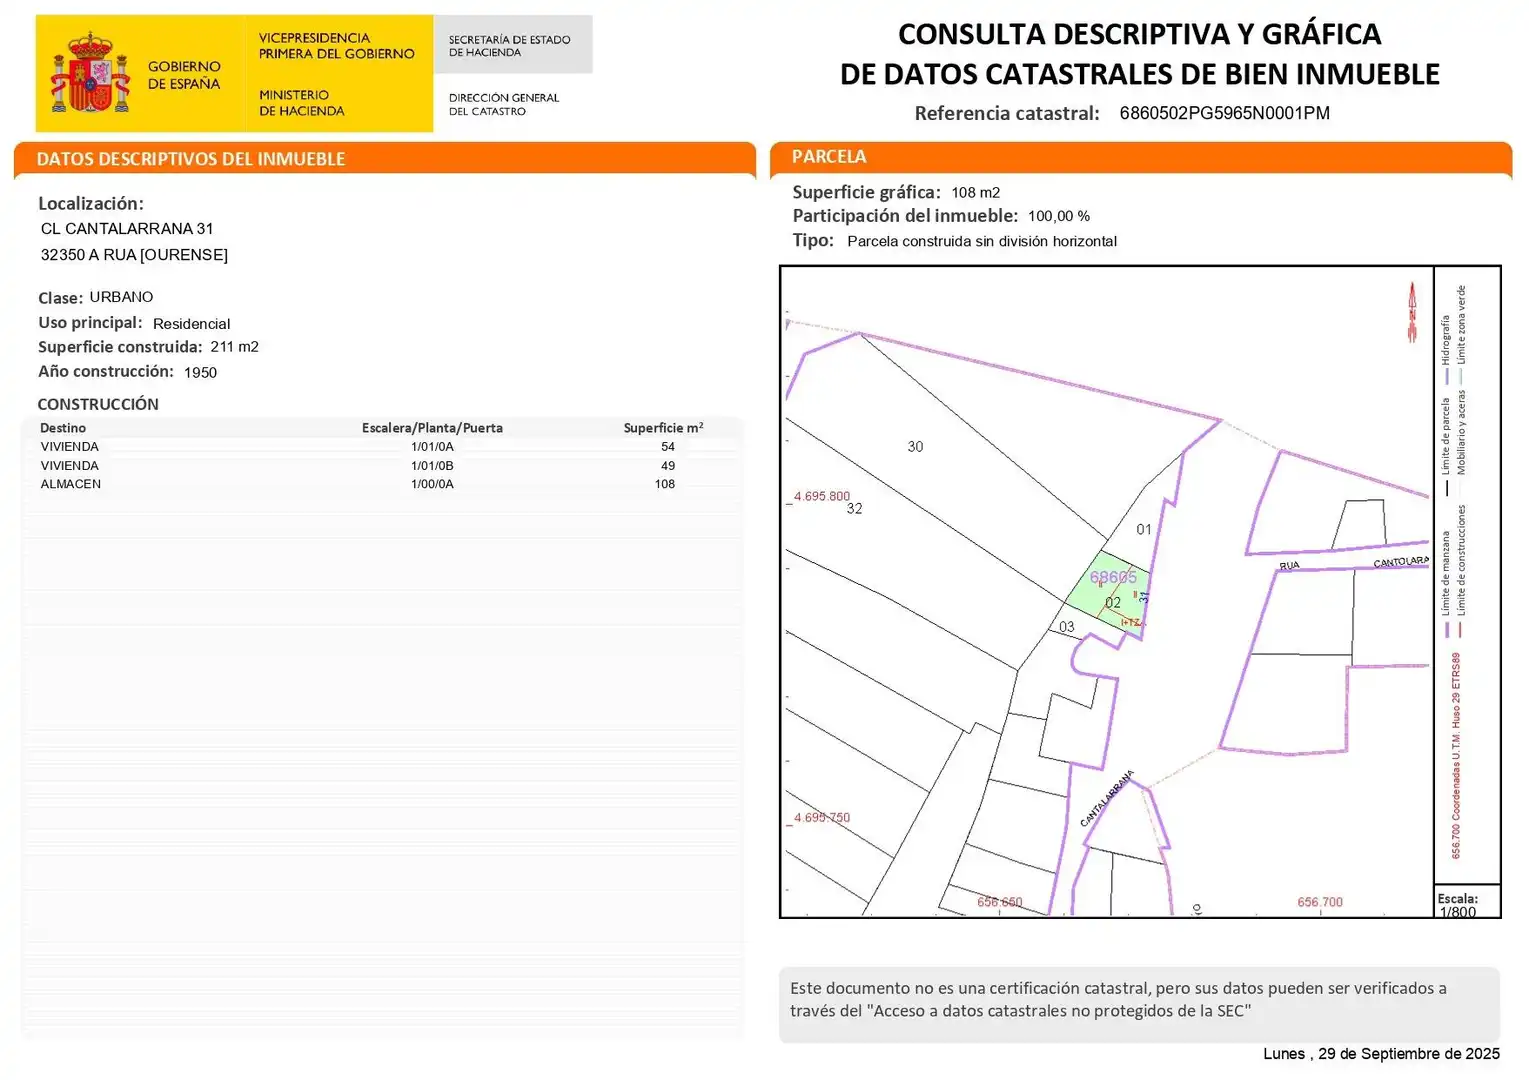Select surface value '49' in table

[668, 466]
